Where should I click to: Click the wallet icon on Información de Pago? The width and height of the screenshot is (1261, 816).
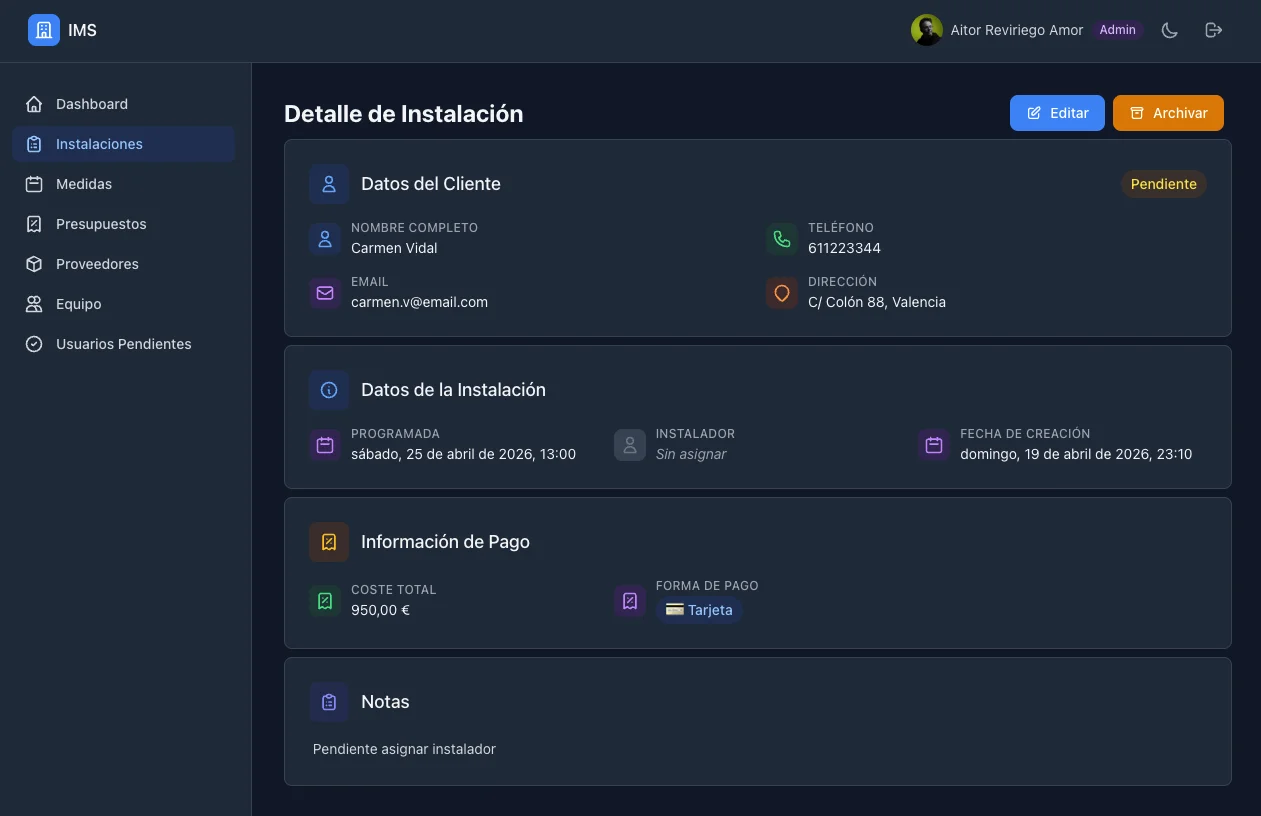click(329, 541)
